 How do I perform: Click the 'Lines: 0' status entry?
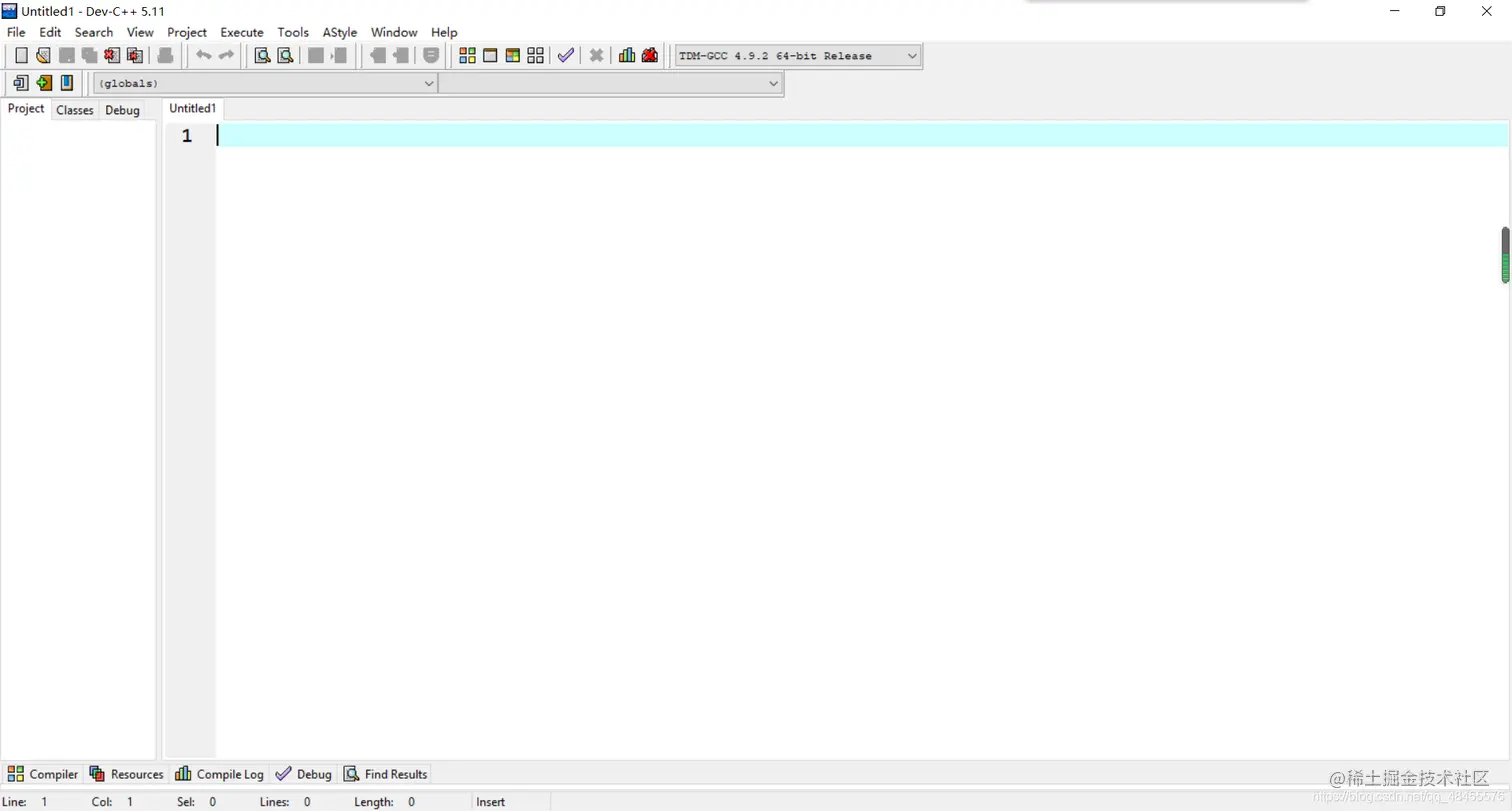285,802
